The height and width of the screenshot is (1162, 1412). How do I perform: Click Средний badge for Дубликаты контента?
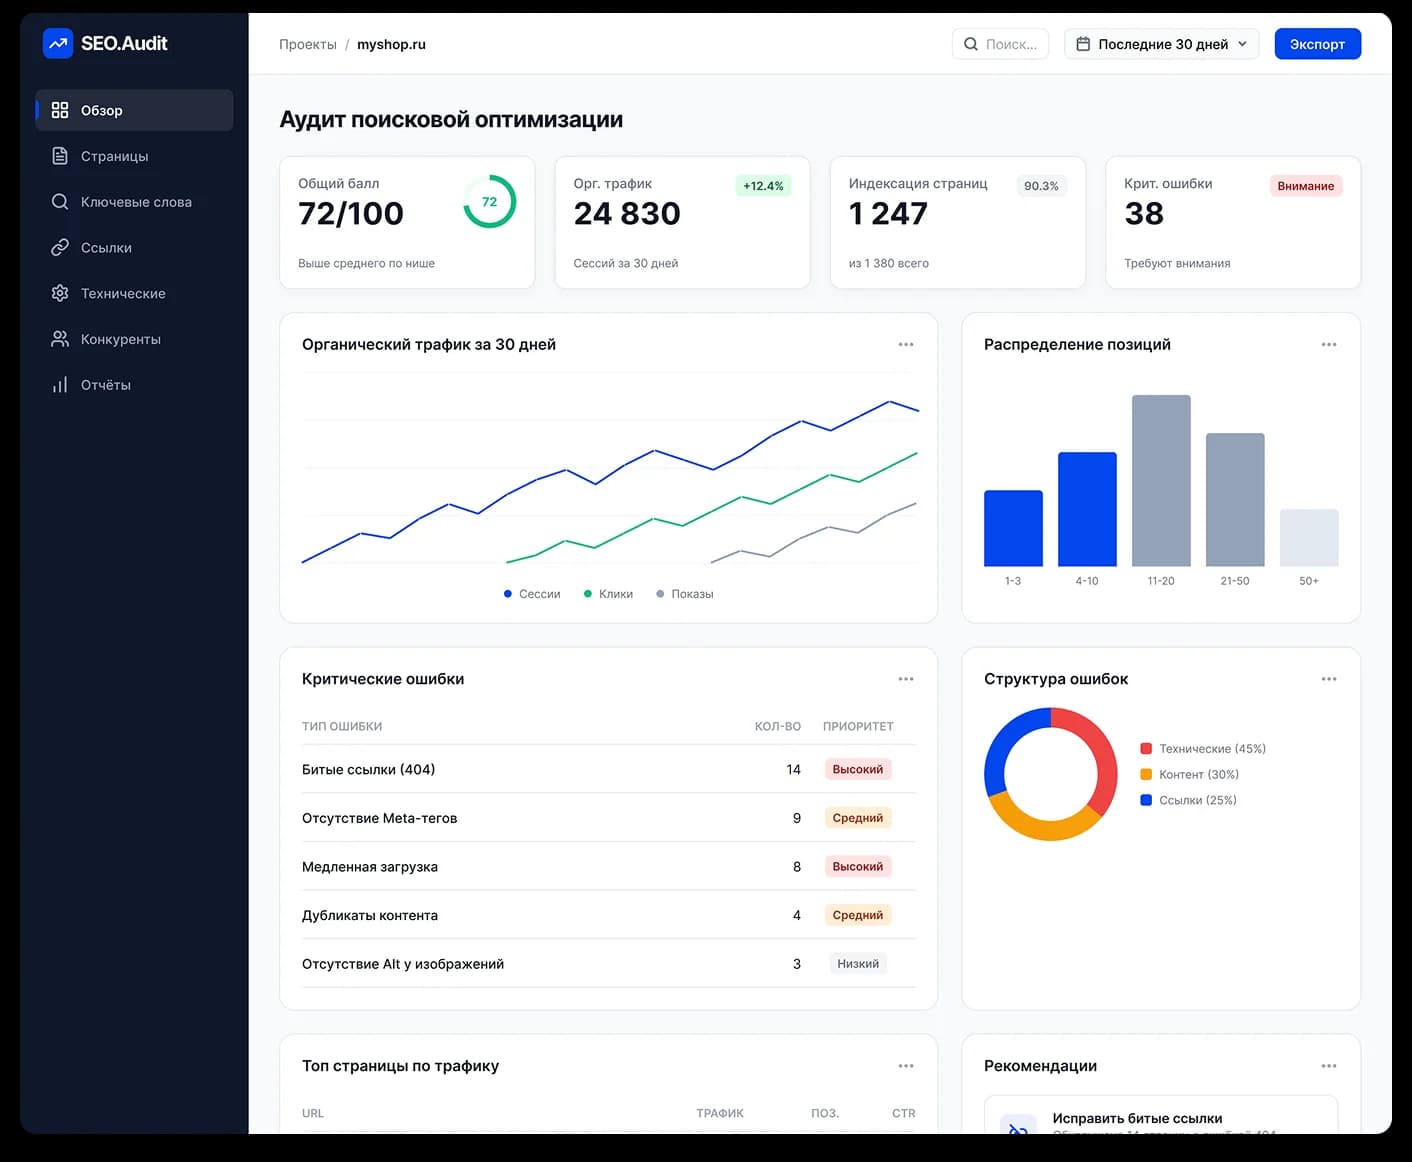tap(858, 915)
